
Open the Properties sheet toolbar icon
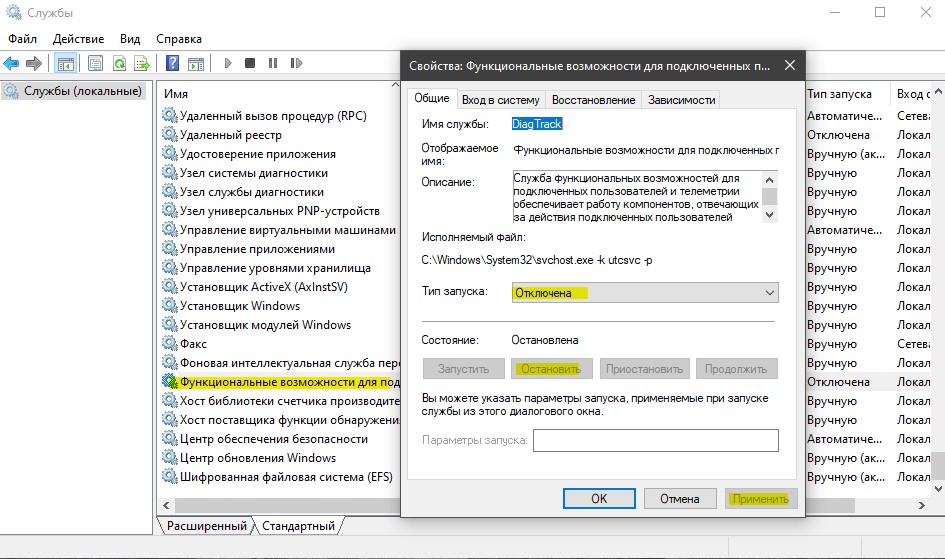pyautogui.click(x=95, y=63)
